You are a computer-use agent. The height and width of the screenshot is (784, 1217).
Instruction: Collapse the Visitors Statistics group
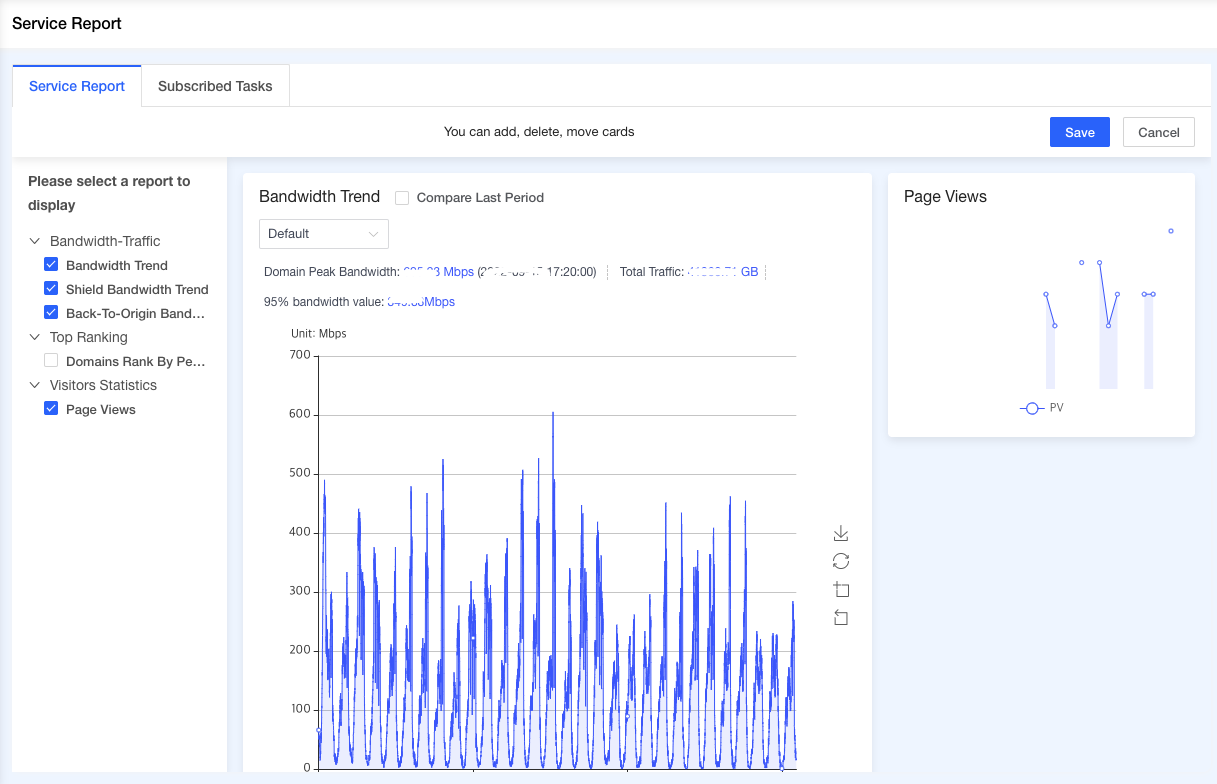35,385
